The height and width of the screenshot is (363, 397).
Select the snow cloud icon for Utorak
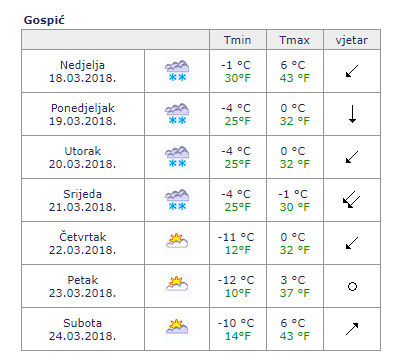tap(177, 157)
